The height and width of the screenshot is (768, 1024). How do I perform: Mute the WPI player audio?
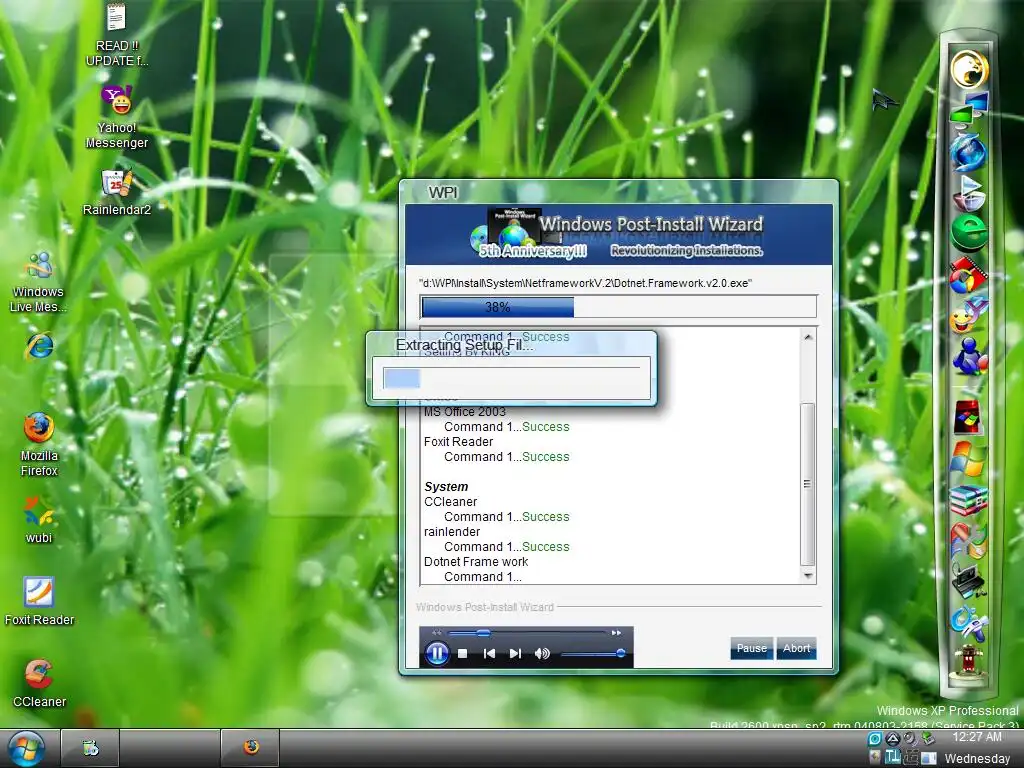pos(542,653)
